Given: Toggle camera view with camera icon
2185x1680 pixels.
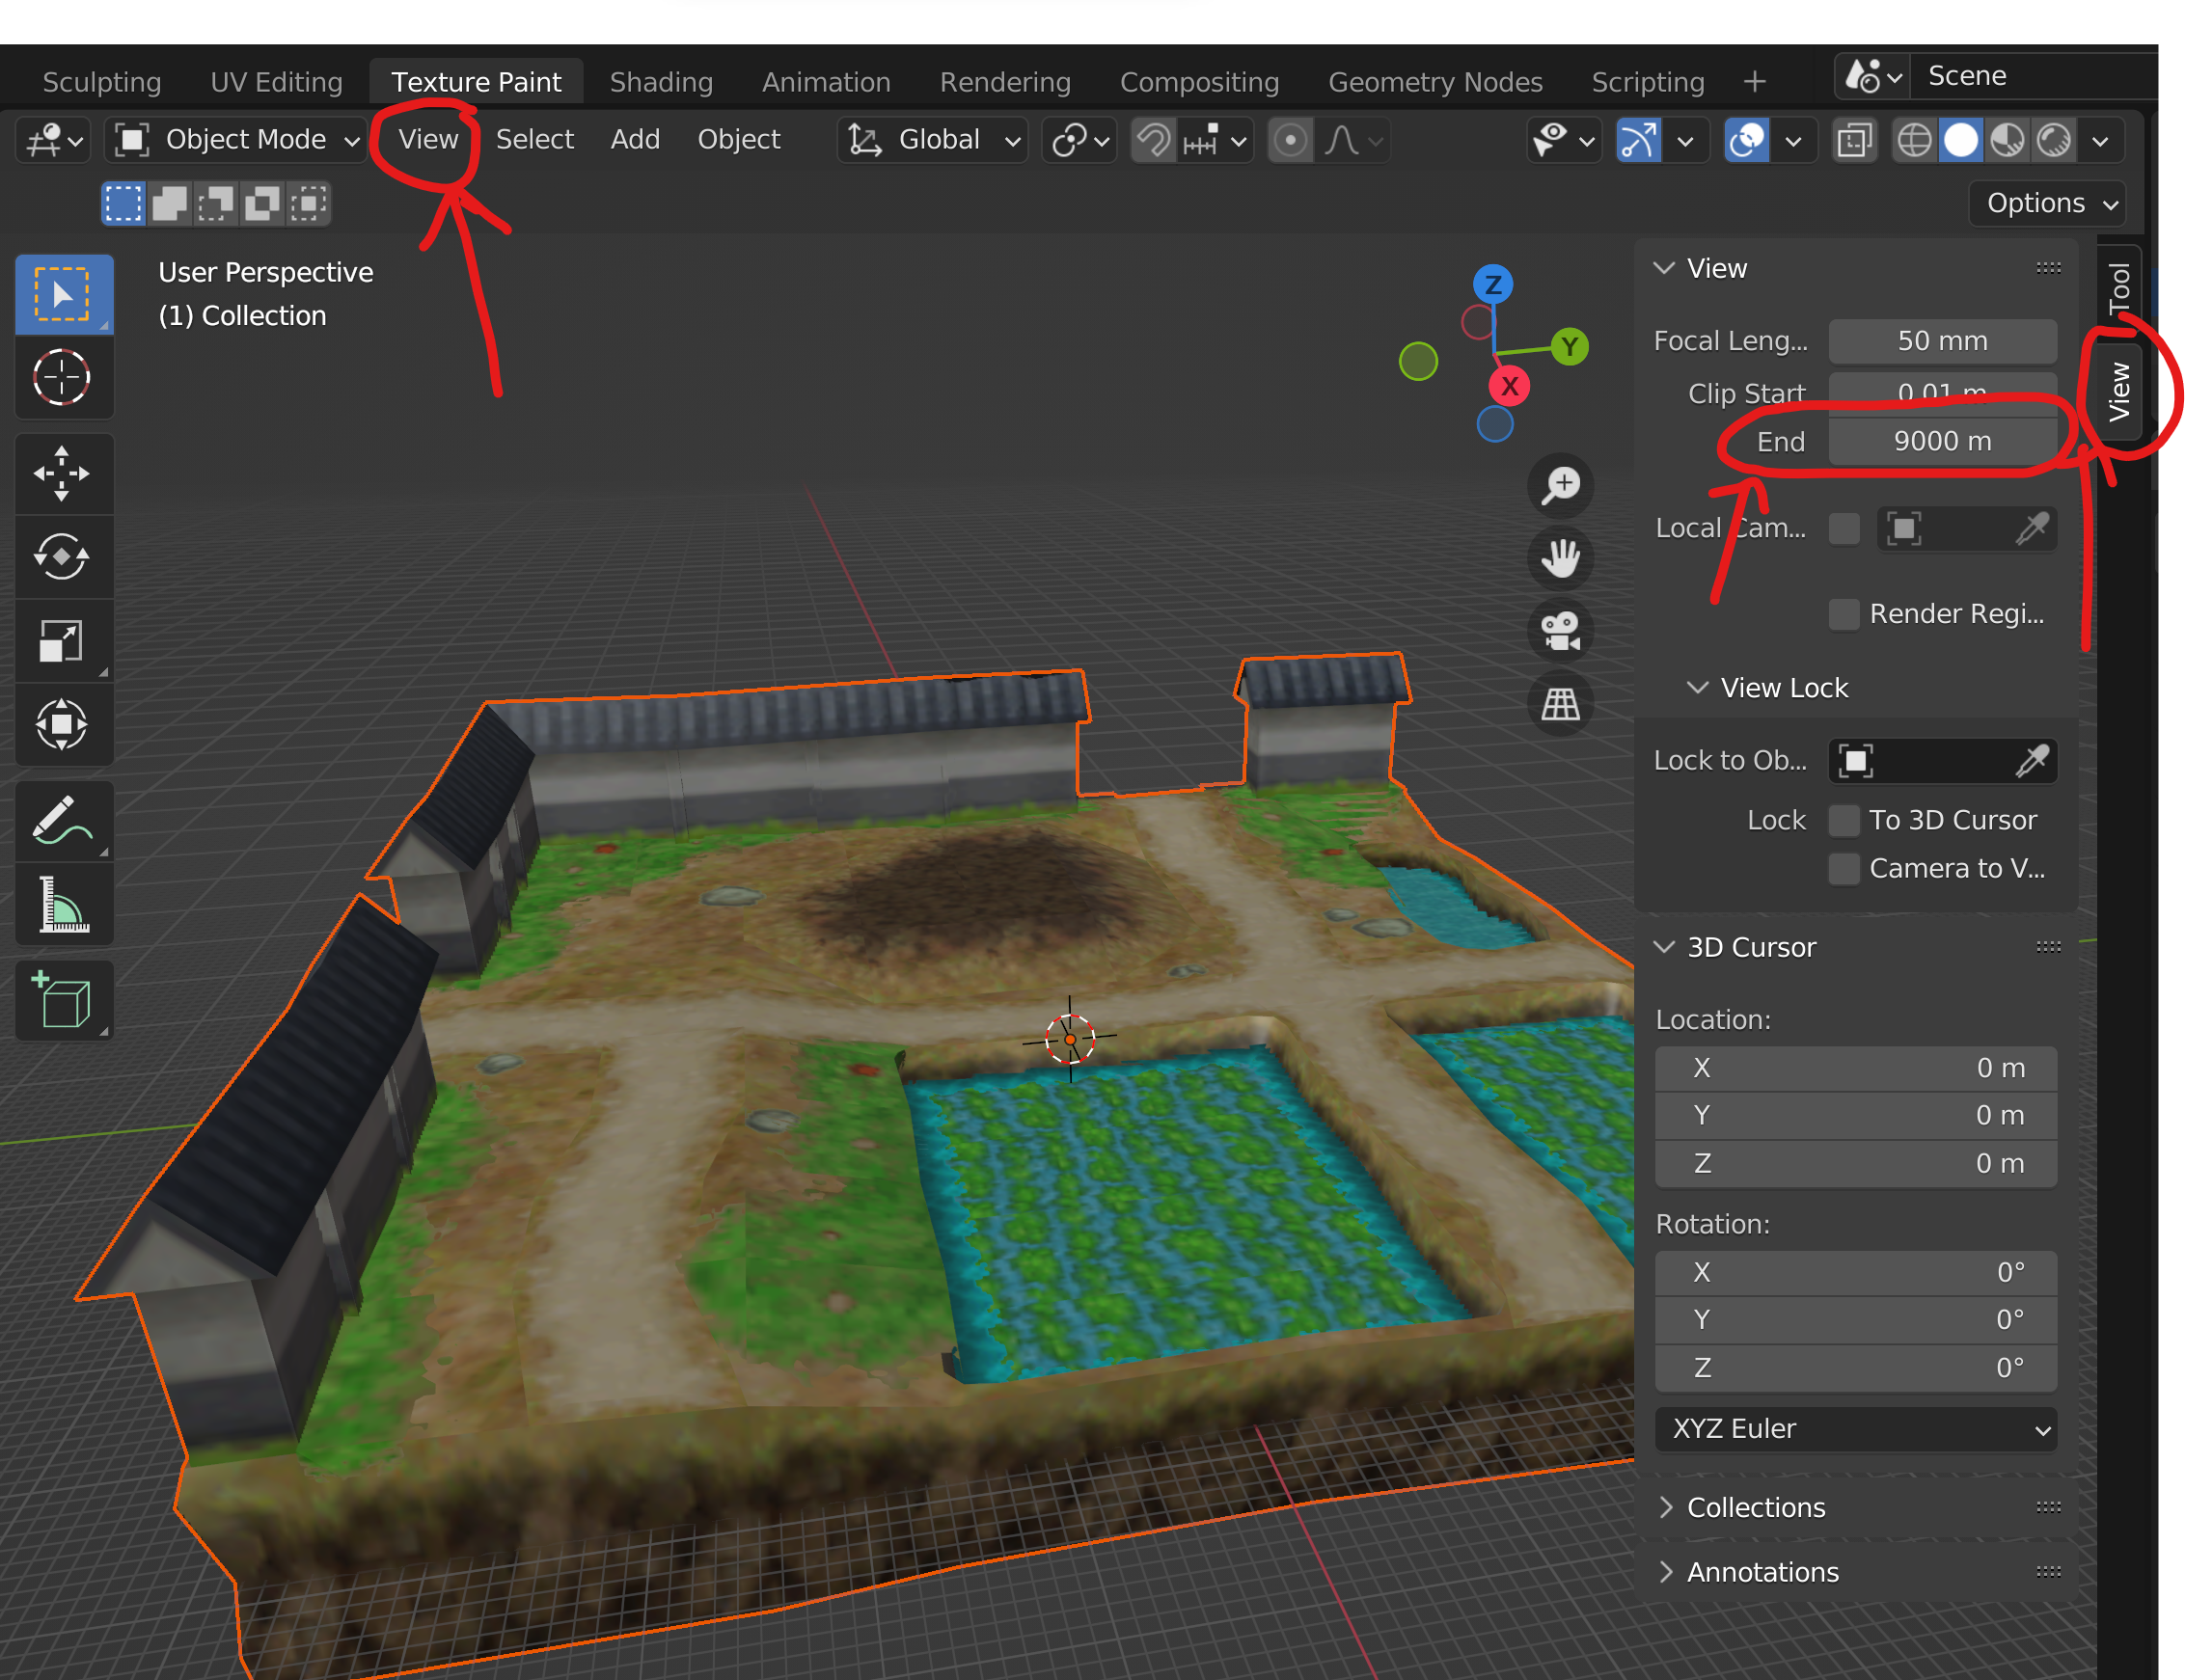Looking at the screenshot, I should point(1560,631).
